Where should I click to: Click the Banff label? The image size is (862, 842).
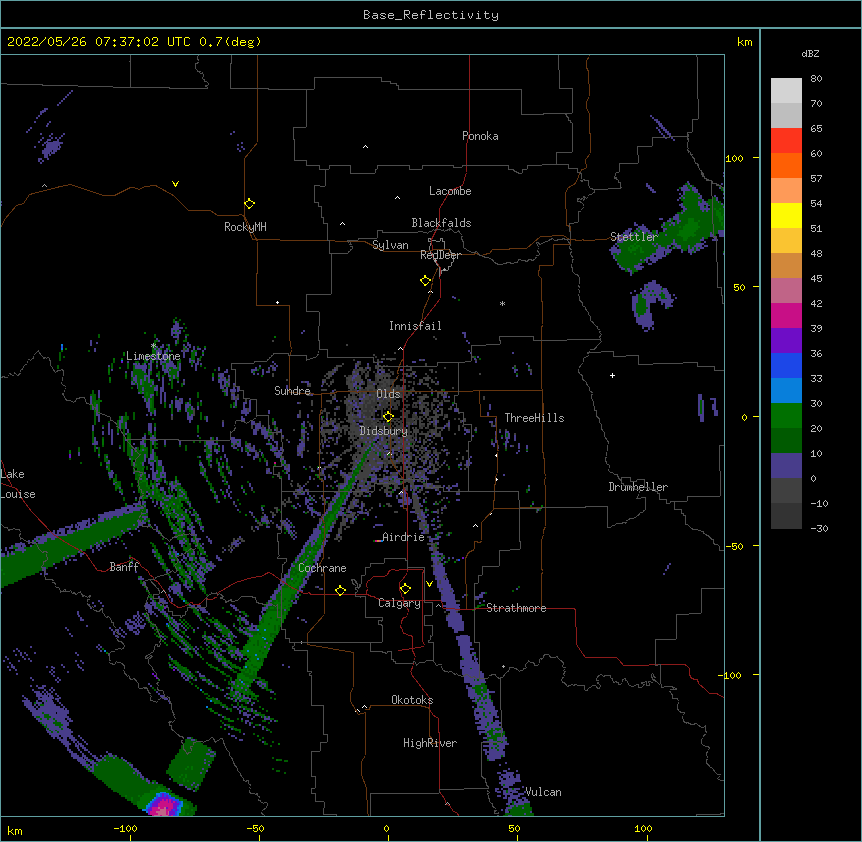124,567
